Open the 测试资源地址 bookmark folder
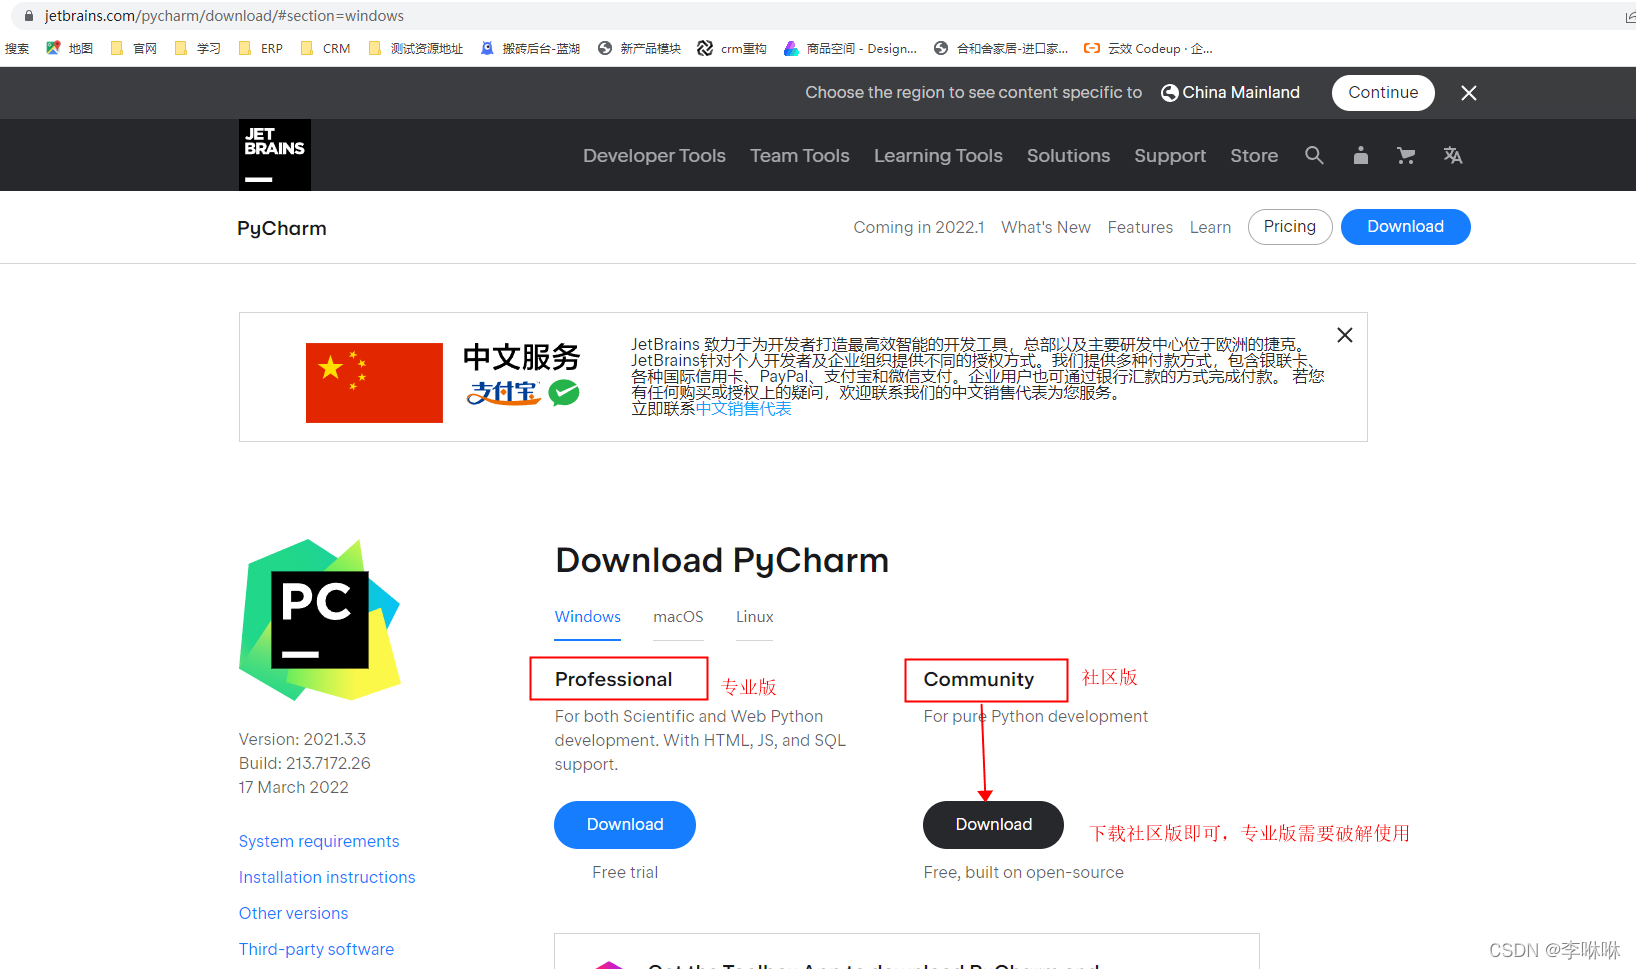The image size is (1636, 969). tap(415, 48)
